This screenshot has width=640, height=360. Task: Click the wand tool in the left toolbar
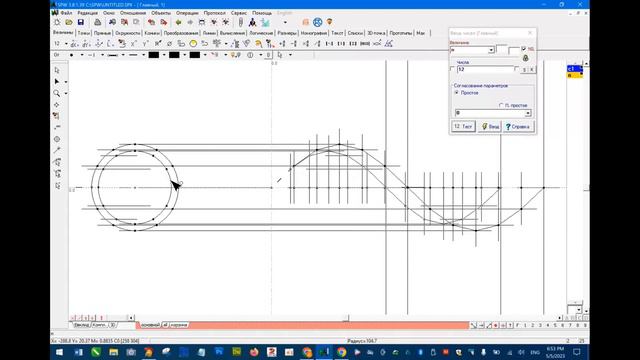57,151
